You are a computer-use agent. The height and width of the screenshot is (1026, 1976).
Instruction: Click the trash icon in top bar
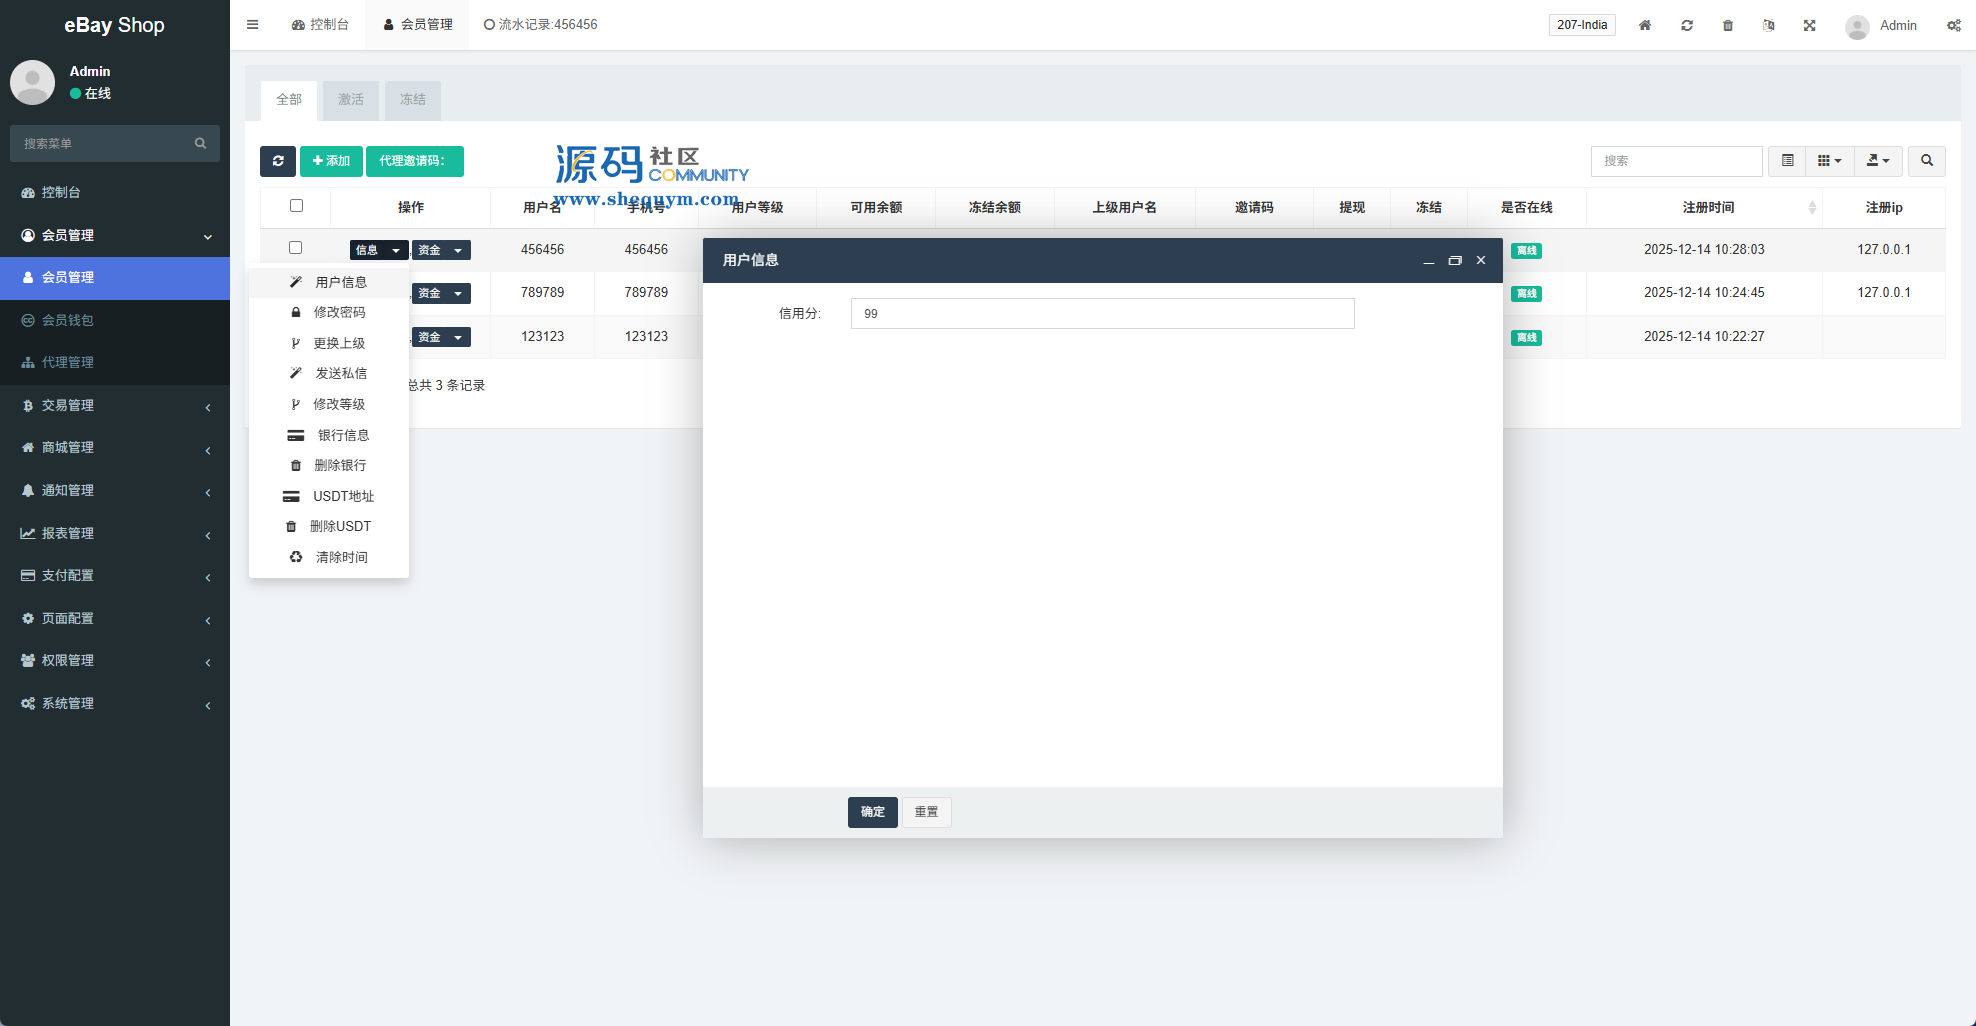pos(1728,25)
